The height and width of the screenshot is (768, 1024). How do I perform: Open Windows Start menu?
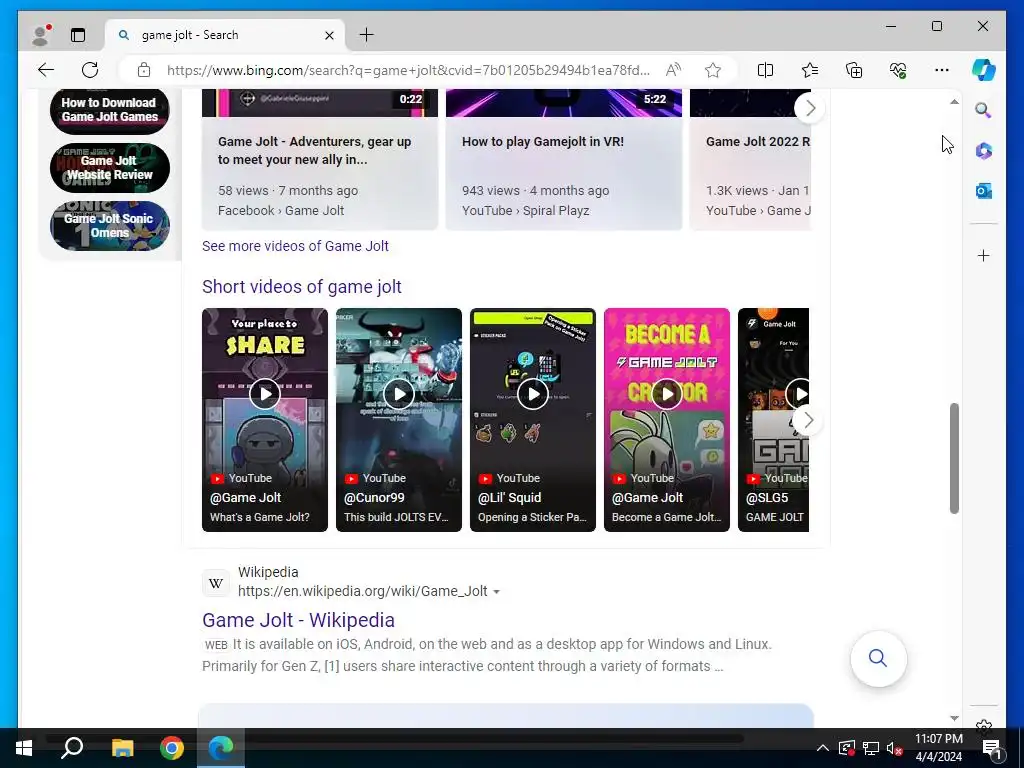[x=24, y=748]
